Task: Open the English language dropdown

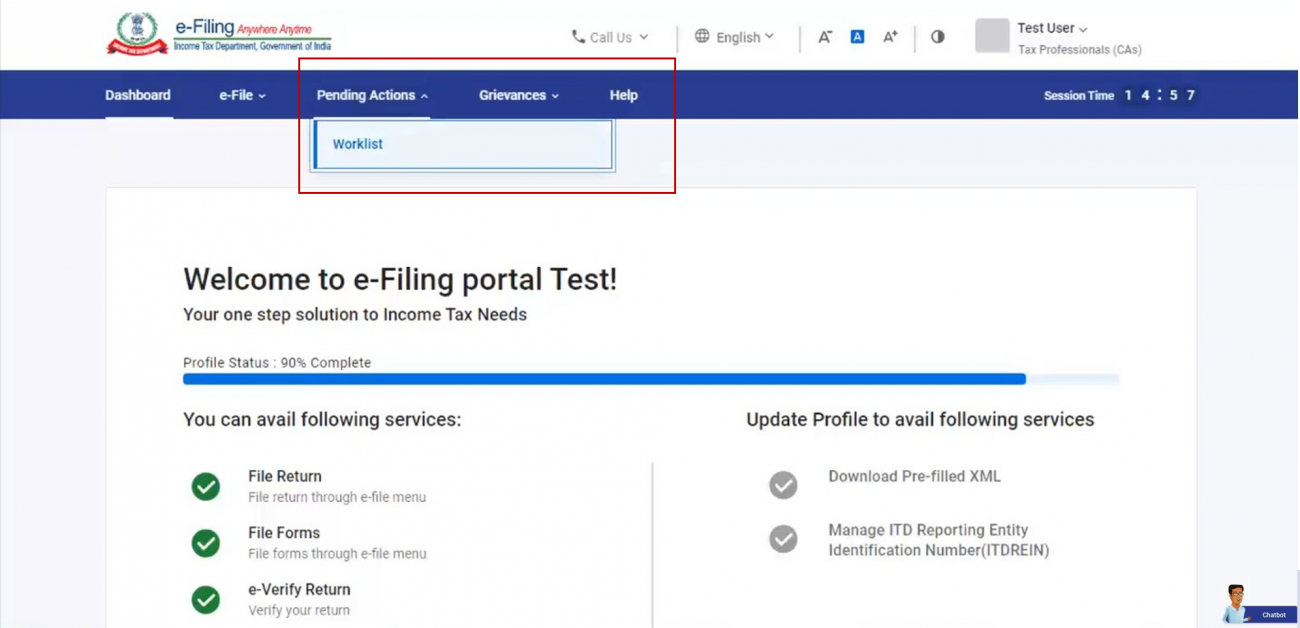Action: click(x=737, y=37)
